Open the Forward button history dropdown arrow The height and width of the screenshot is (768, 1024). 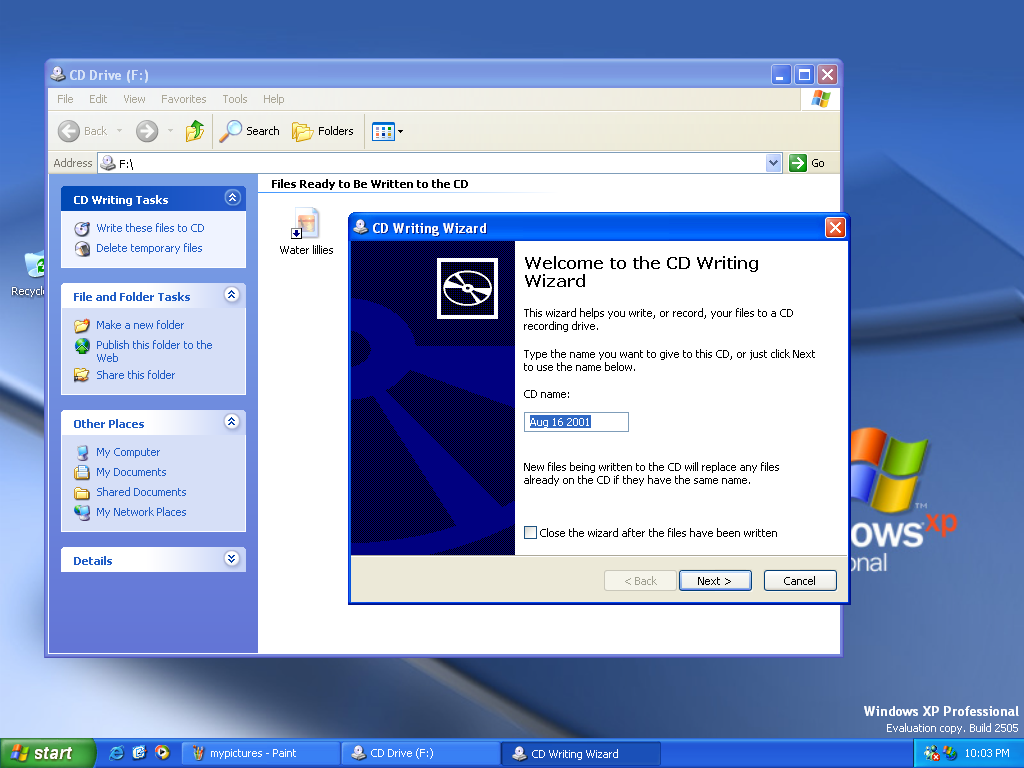point(170,131)
